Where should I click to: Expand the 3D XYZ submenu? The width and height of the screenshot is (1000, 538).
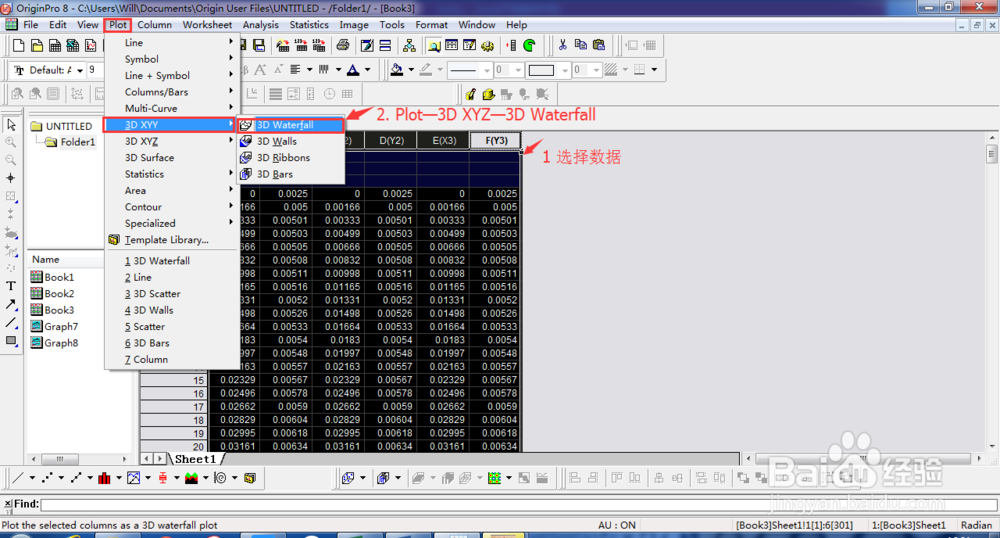click(x=172, y=141)
